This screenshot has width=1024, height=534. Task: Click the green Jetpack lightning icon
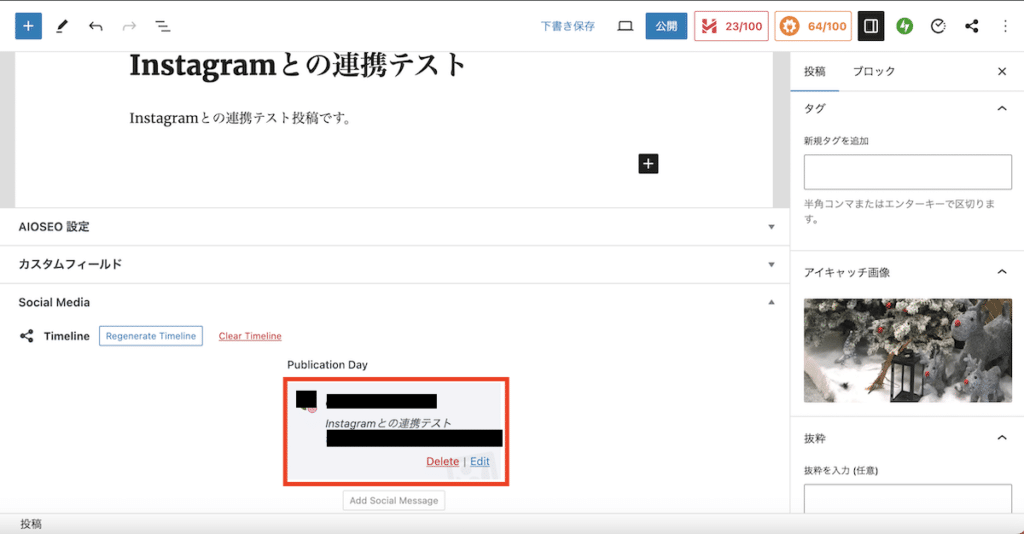(x=904, y=26)
